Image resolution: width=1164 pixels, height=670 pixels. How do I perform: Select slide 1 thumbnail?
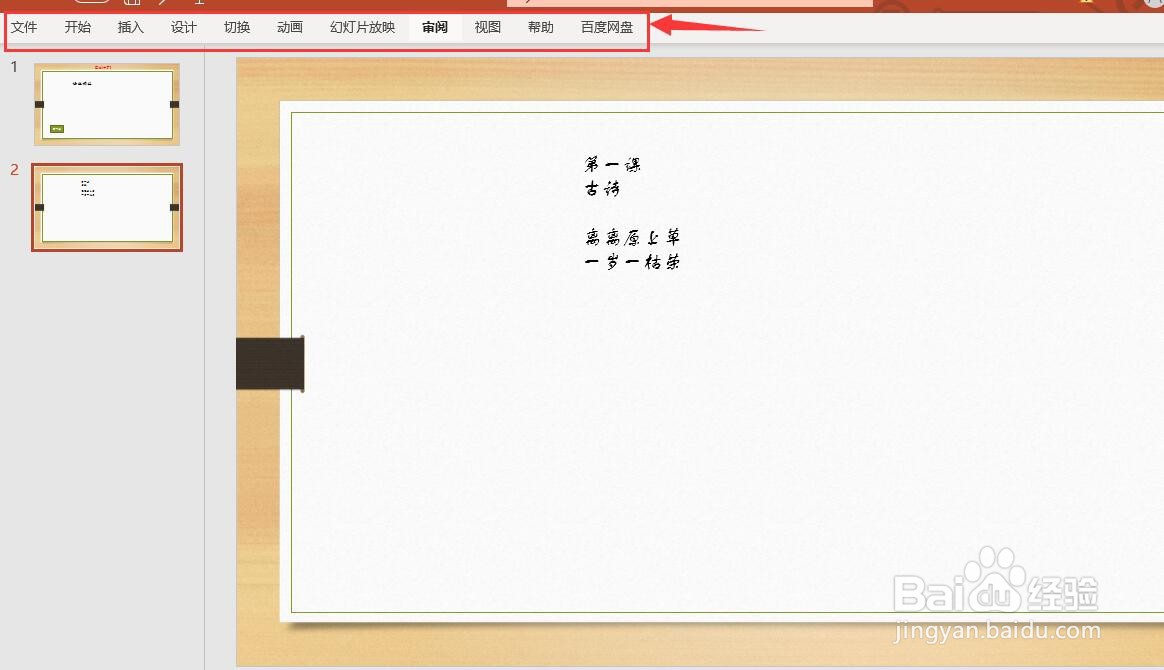click(107, 104)
